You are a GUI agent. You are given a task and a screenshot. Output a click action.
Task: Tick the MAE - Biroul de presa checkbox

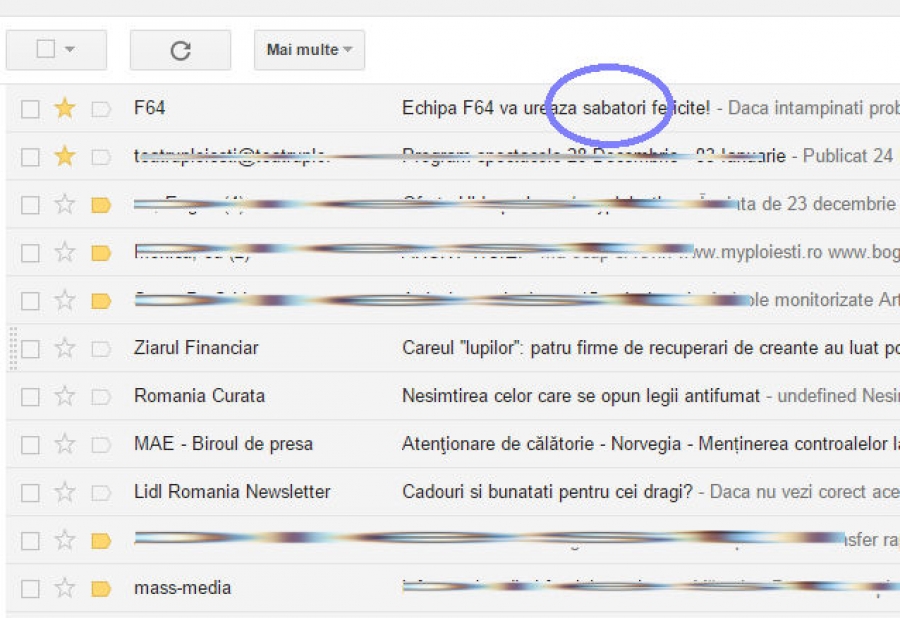(x=30, y=445)
